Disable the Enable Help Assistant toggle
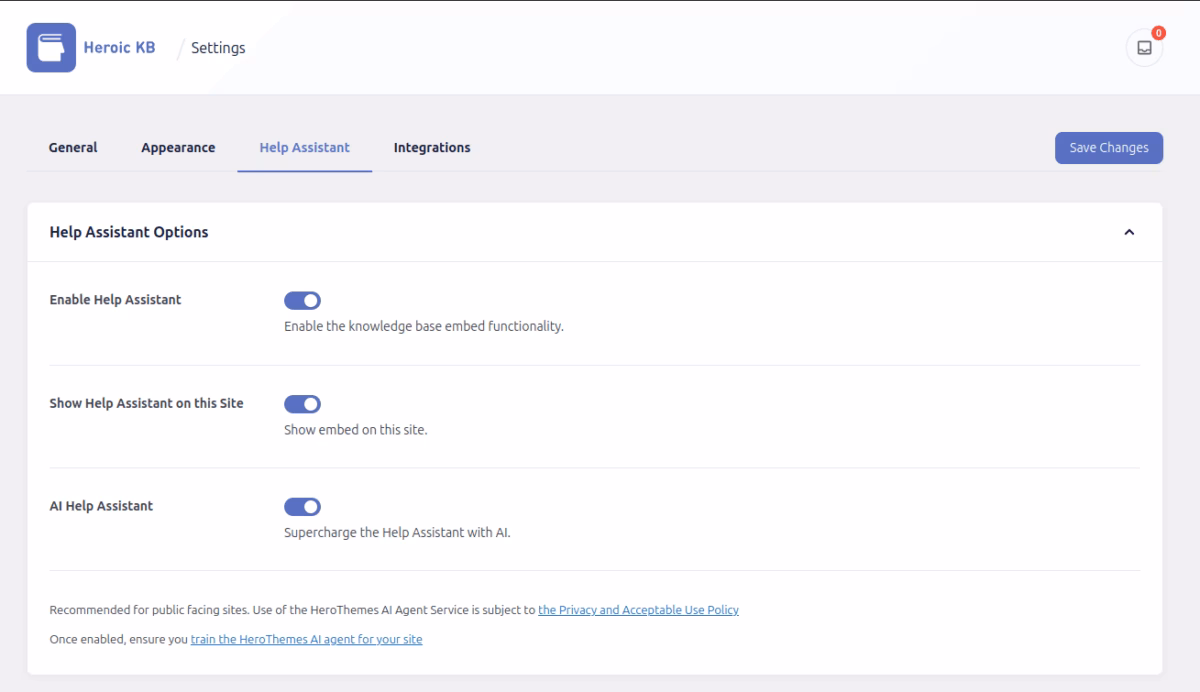Image resolution: width=1200 pixels, height=692 pixels. click(x=302, y=300)
